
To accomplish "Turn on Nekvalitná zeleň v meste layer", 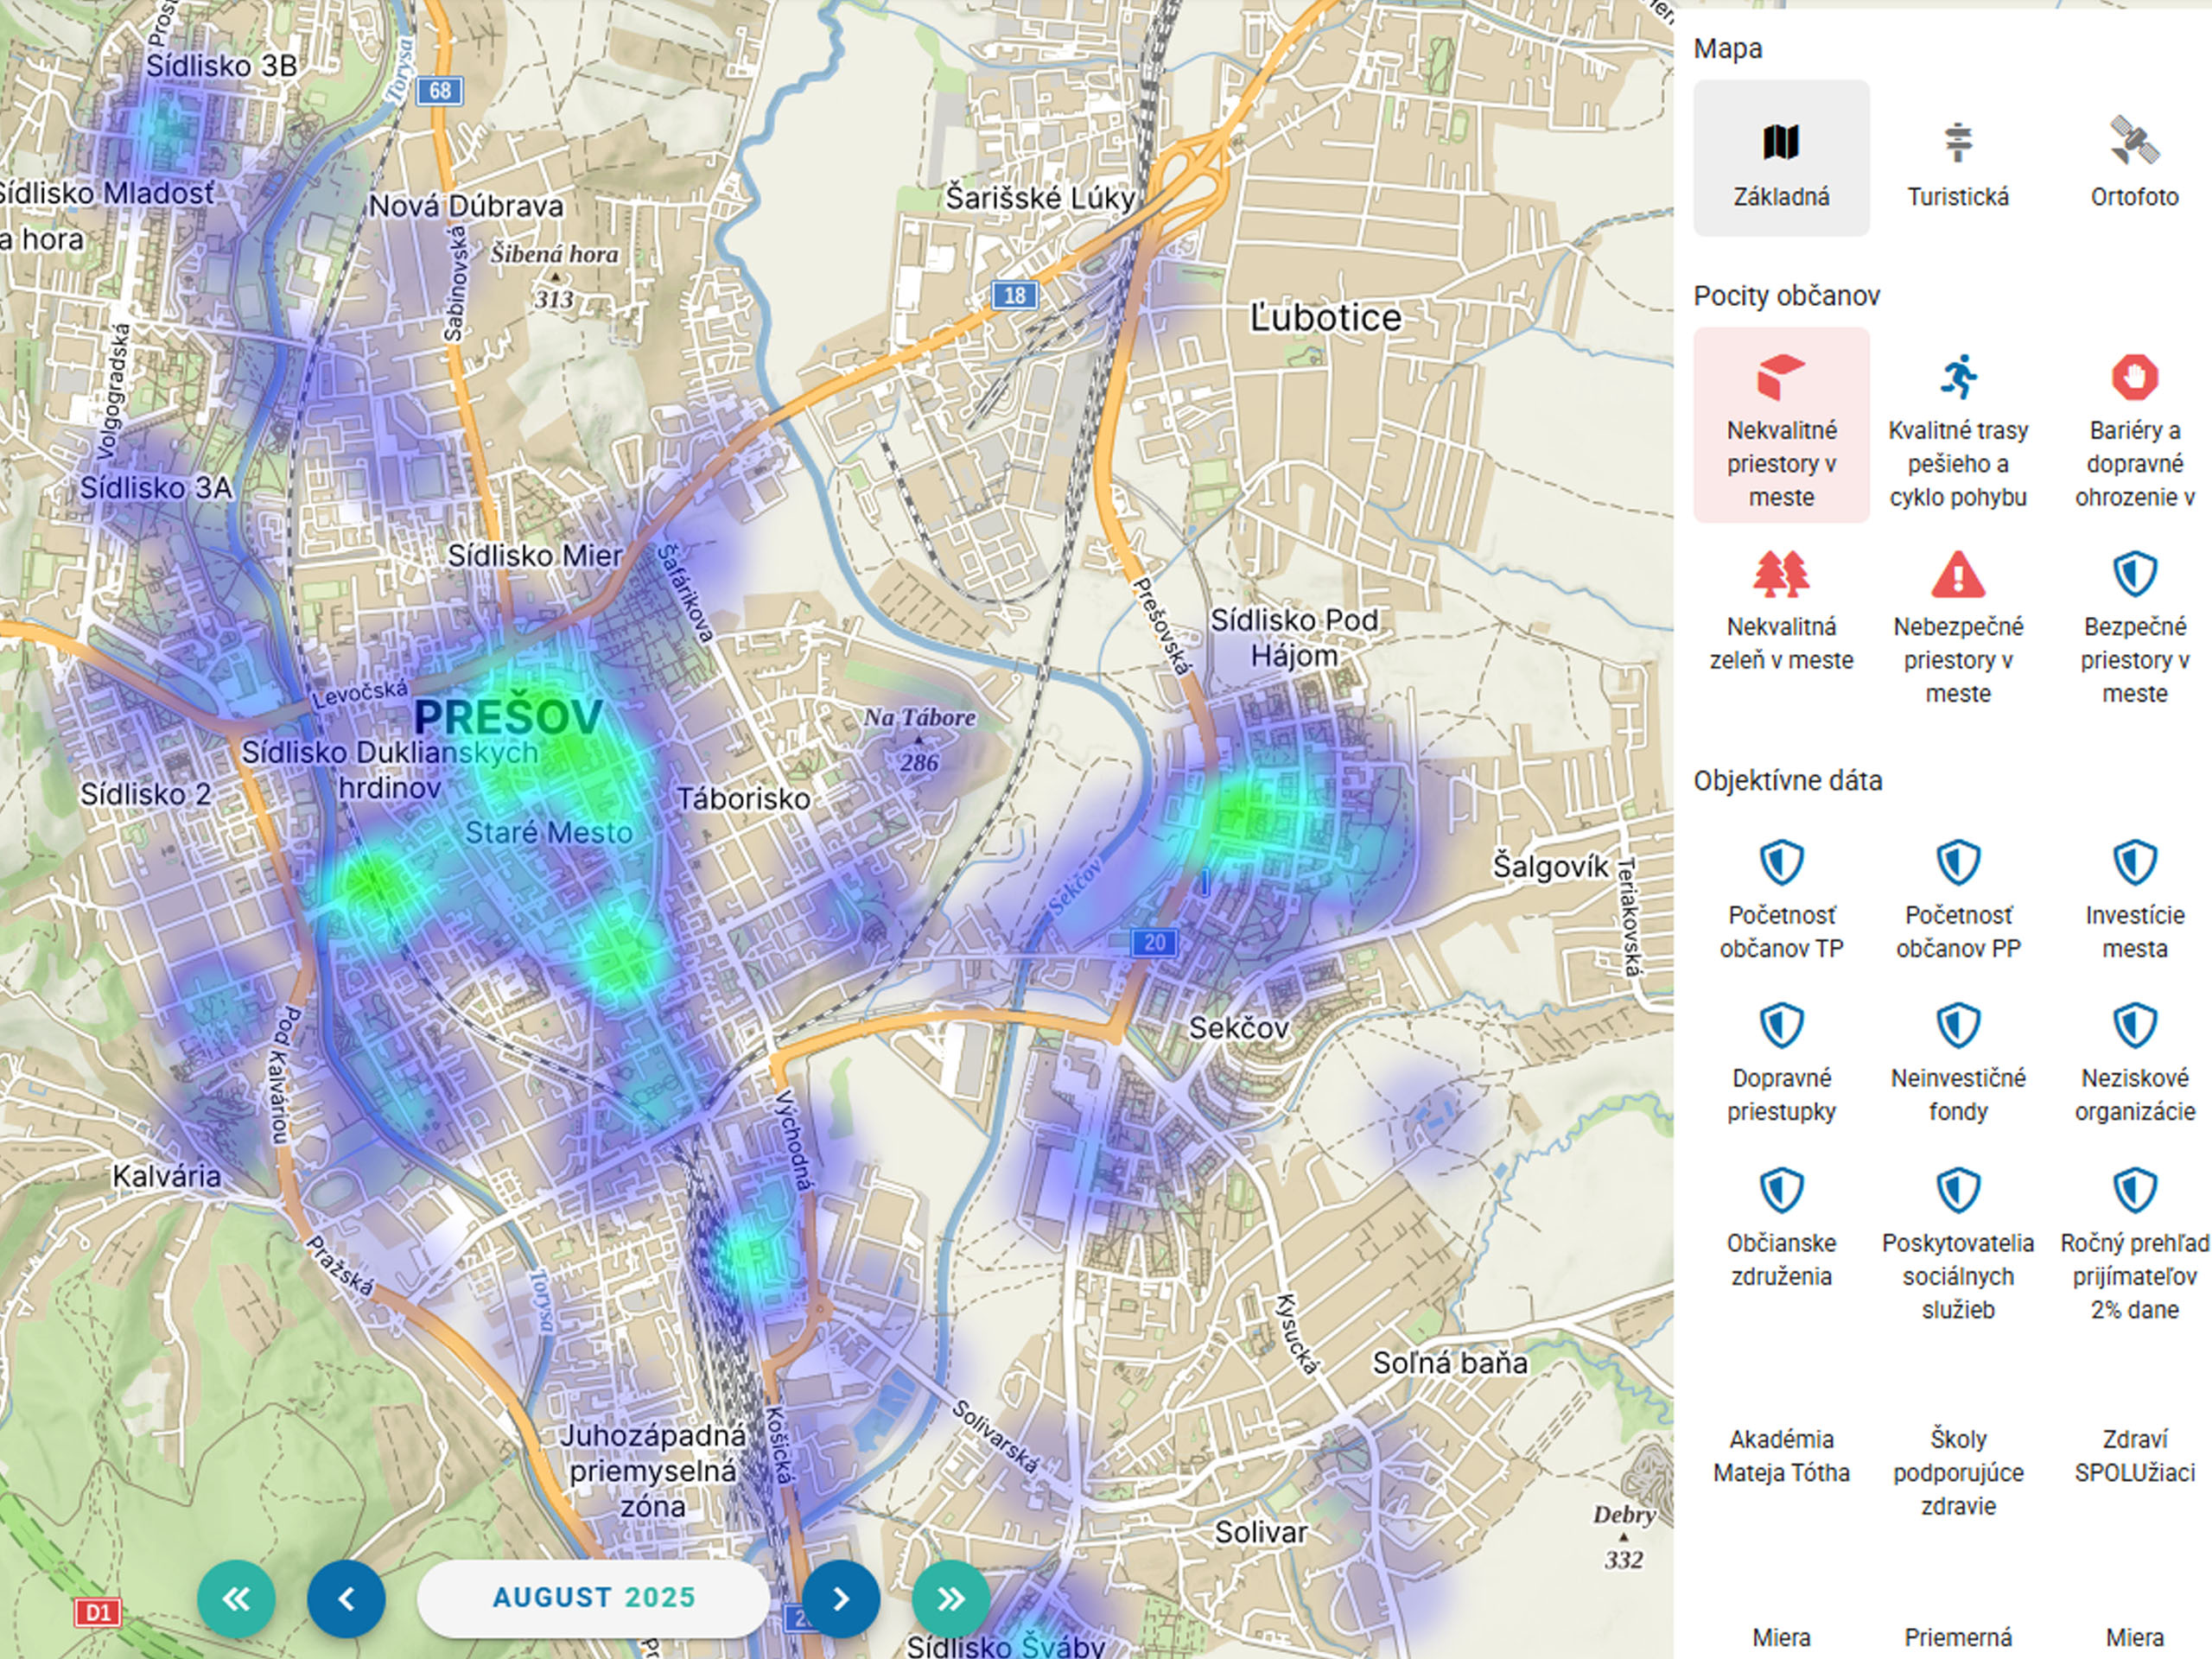I will (1781, 612).
